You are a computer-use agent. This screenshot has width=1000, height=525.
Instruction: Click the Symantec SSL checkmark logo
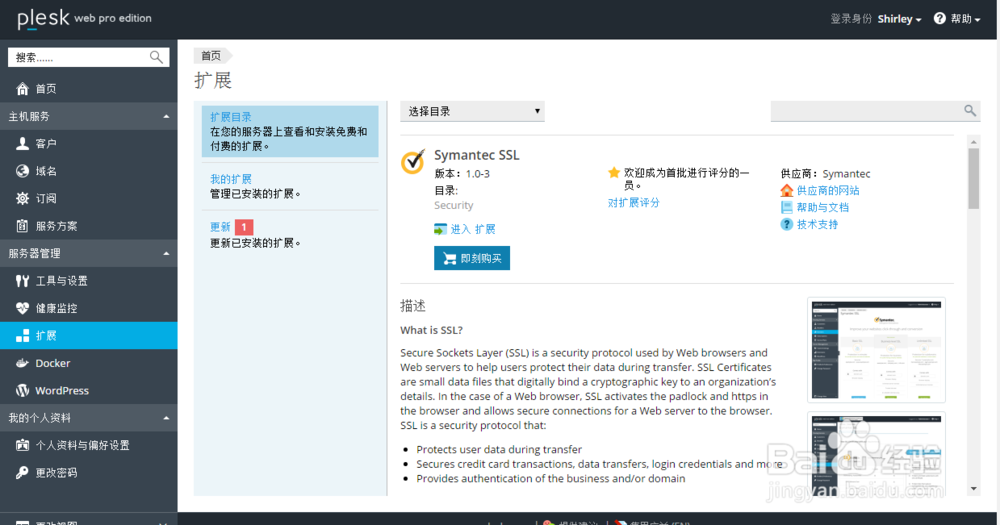coord(413,161)
